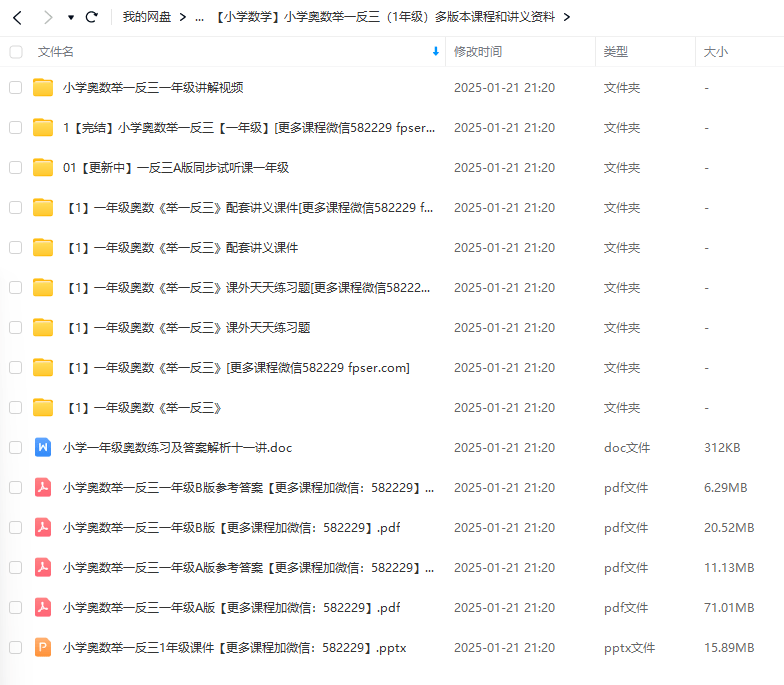784x685 pixels.
Task: Sort by 修改时间 column
Action: (x=478, y=52)
